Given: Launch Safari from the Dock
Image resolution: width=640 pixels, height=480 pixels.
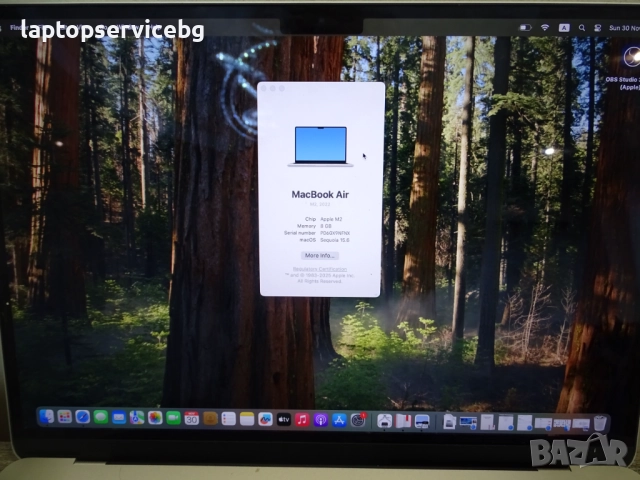Looking at the screenshot, I should tap(82, 417).
